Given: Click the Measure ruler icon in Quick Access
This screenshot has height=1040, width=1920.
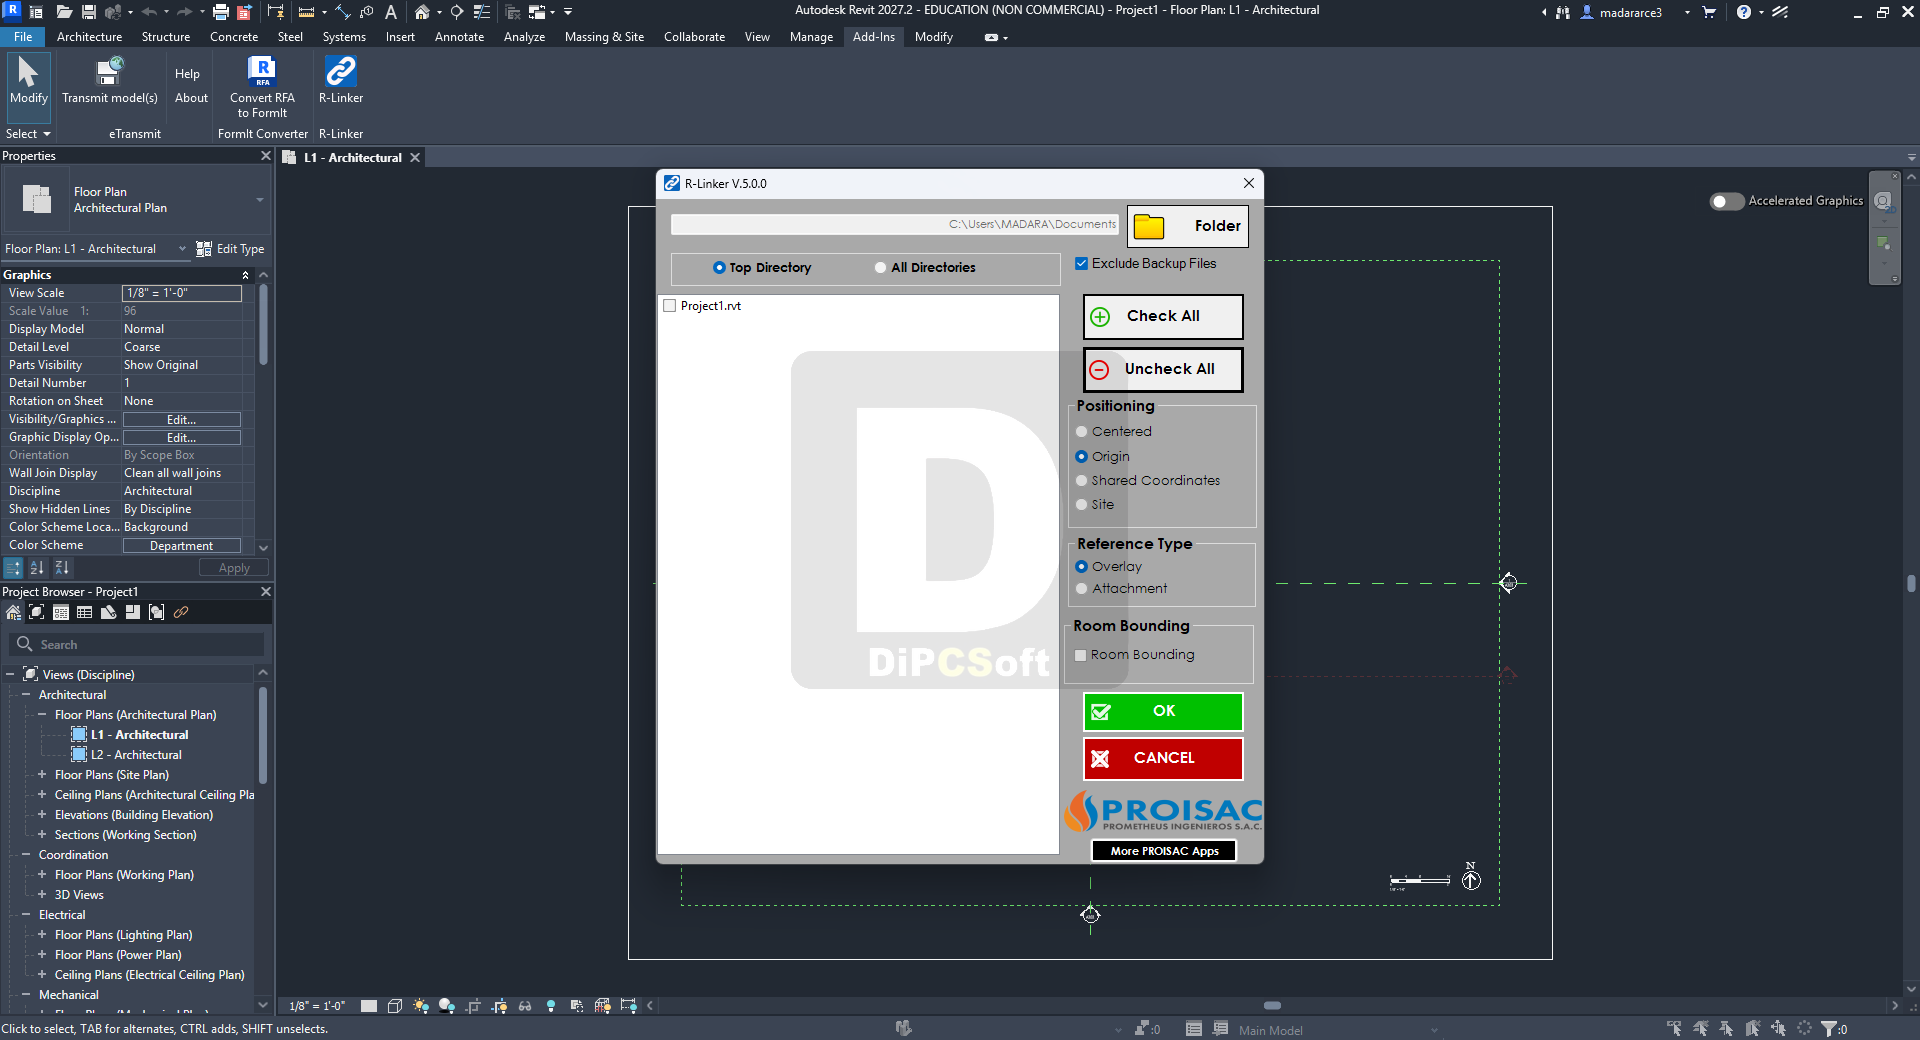Looking at the screenshot, I should click(307, 12).
